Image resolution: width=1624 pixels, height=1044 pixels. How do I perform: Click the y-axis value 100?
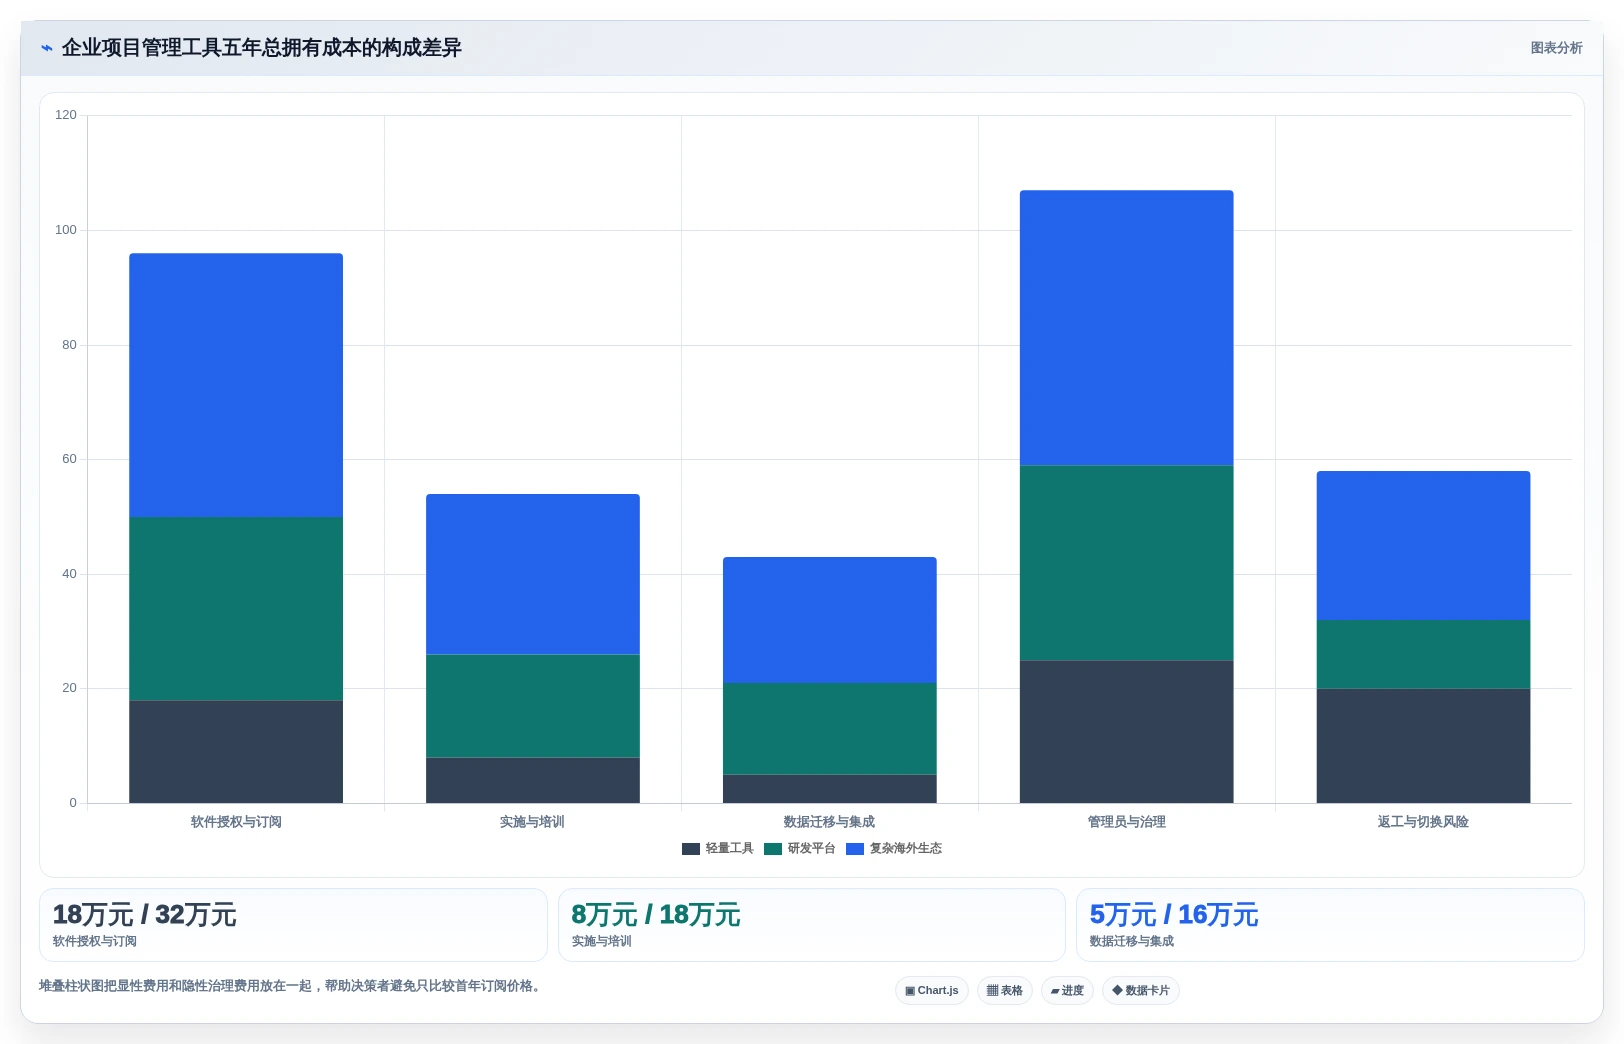[66, 230]
